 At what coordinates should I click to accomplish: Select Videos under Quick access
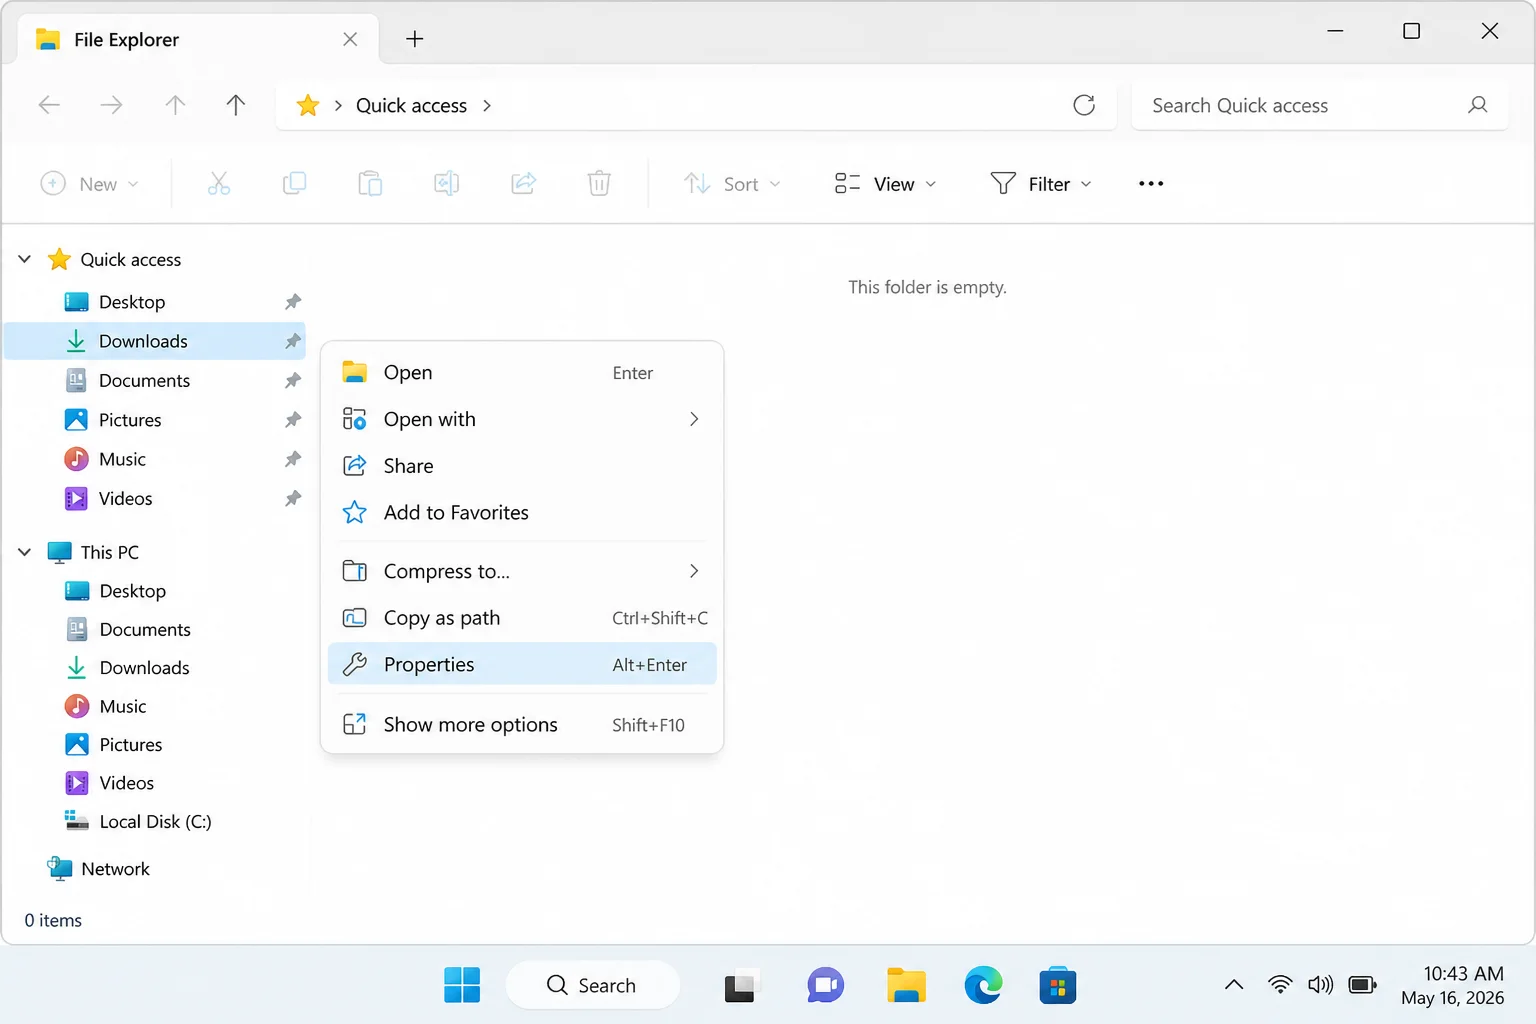tap(155, 498)
